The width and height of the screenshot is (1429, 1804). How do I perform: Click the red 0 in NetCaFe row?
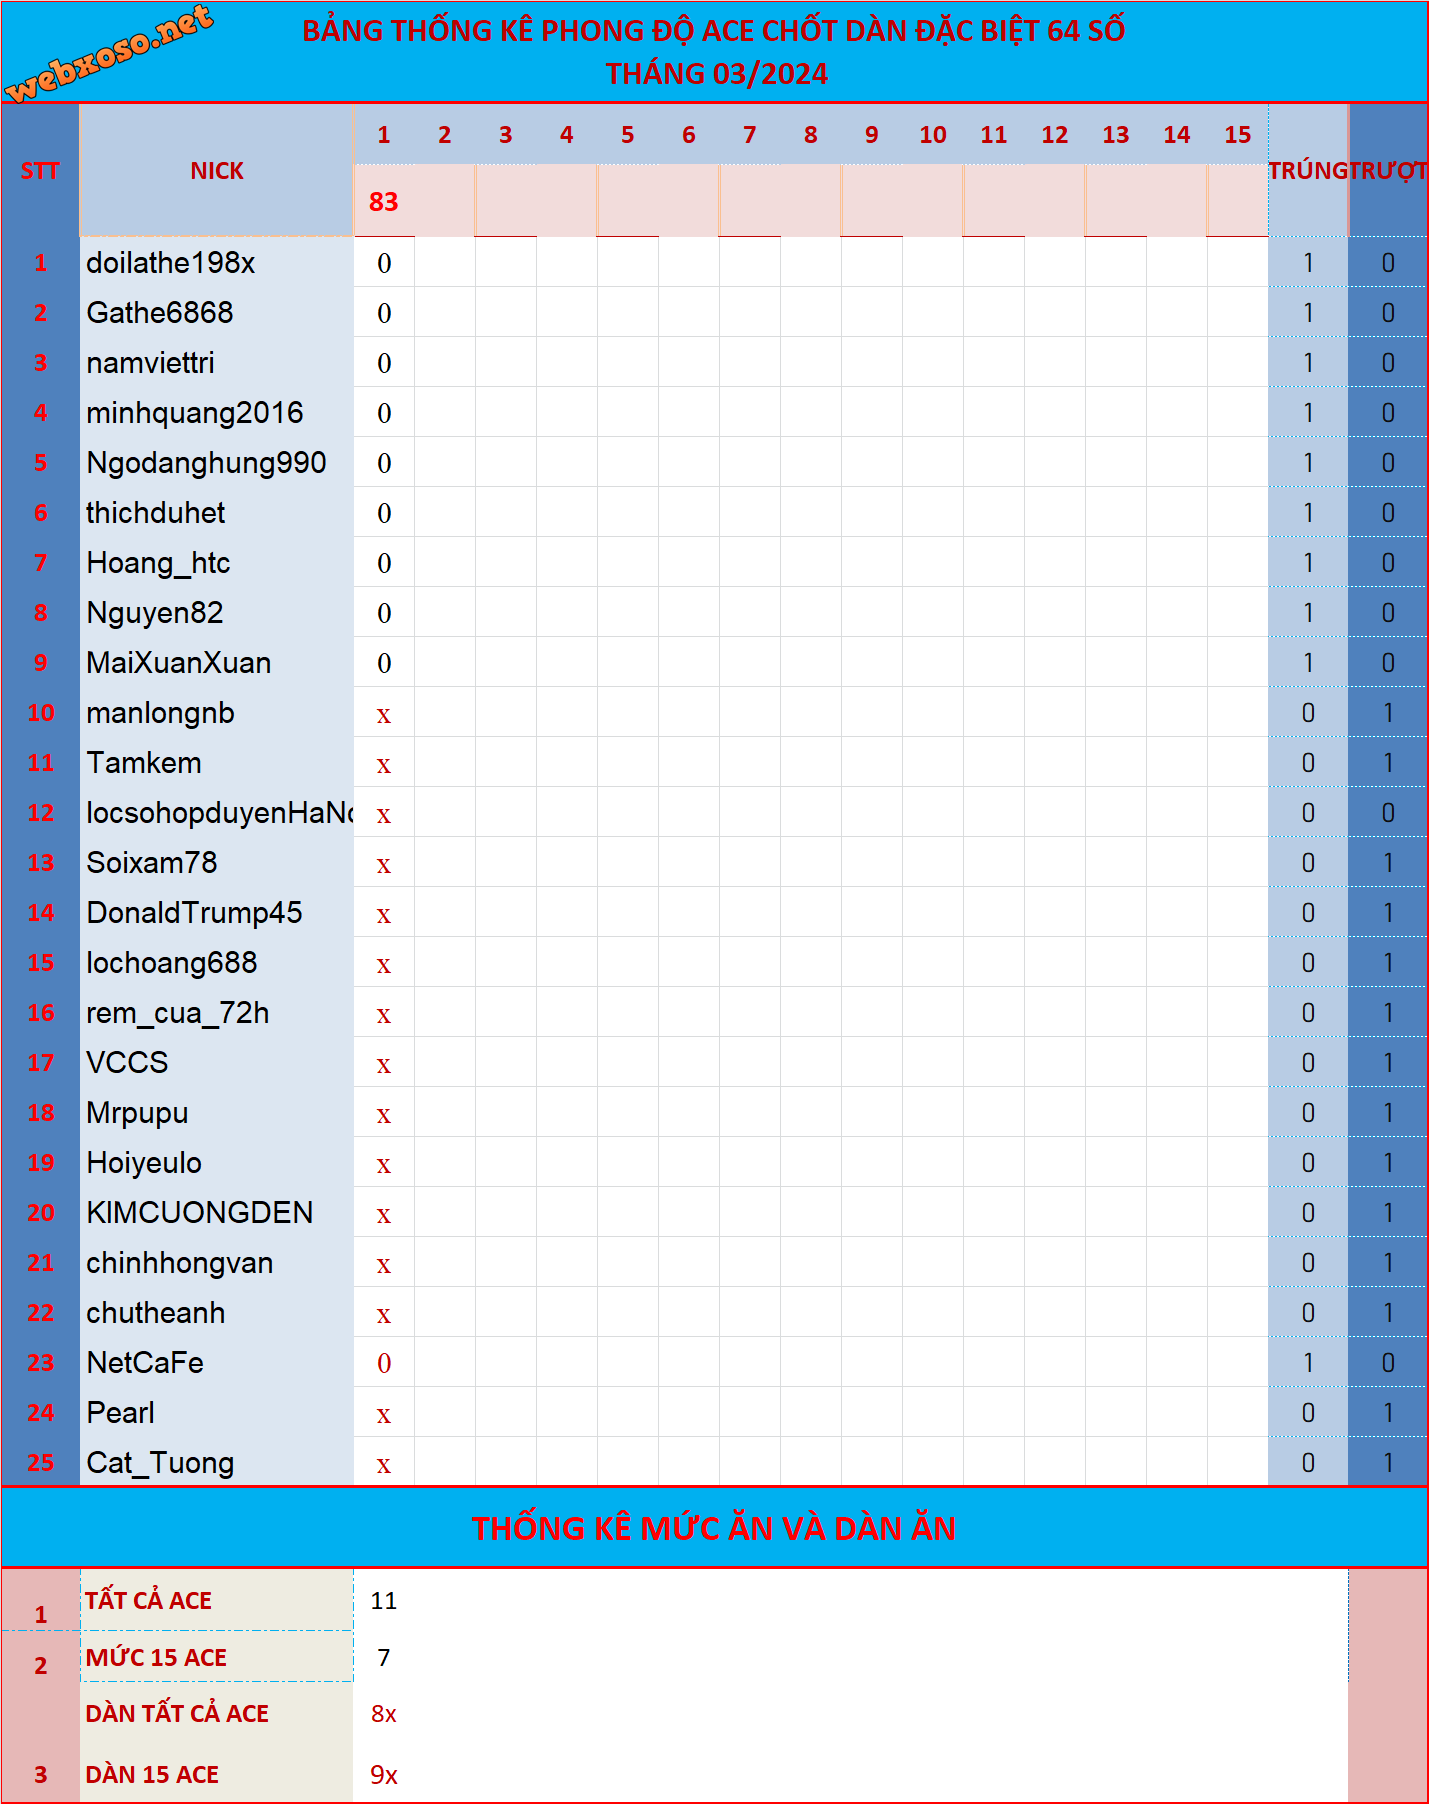pos(384,1363)
